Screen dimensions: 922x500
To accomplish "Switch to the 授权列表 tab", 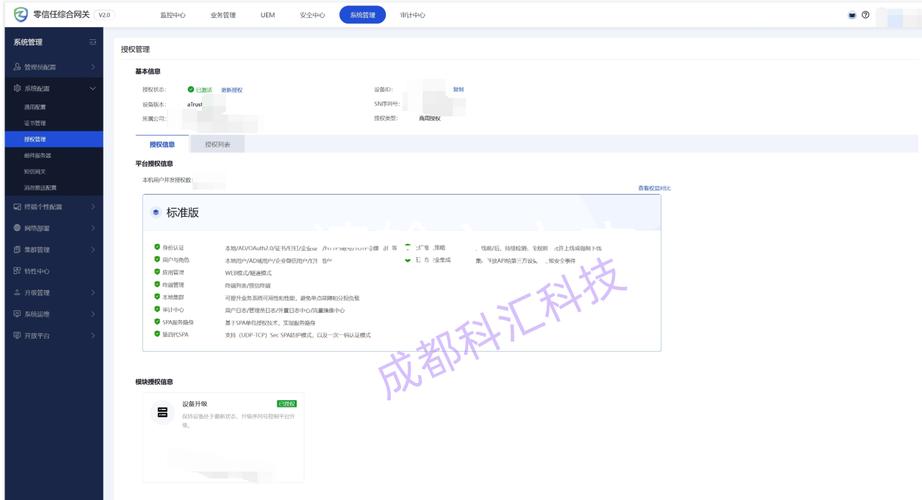I will 217,145.
